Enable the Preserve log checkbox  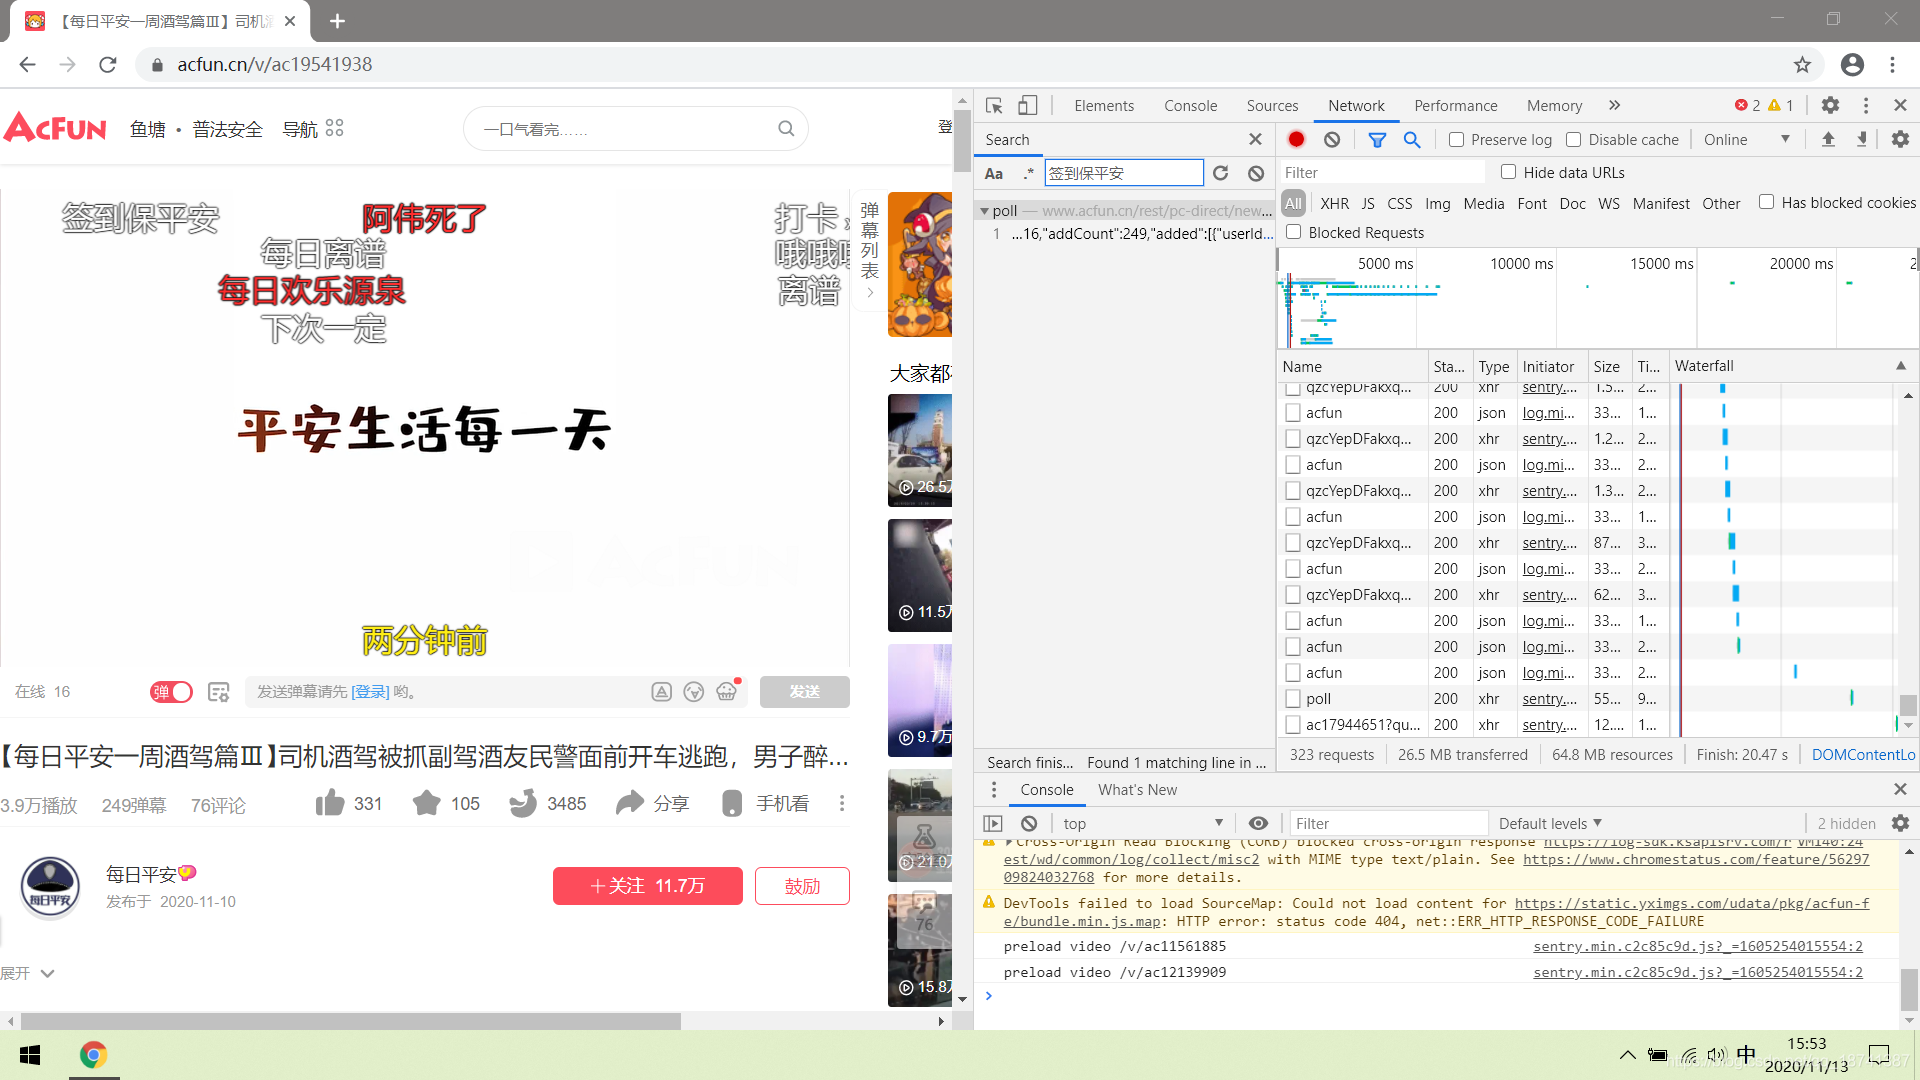click(x=1457, y=139)
